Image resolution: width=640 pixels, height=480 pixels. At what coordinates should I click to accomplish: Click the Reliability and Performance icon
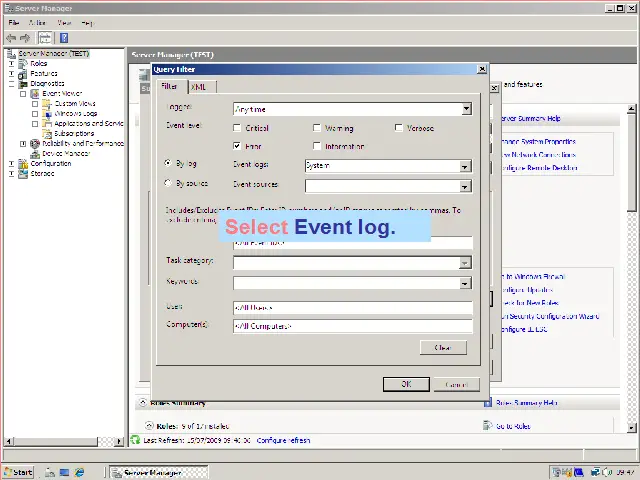coord(35,144)
